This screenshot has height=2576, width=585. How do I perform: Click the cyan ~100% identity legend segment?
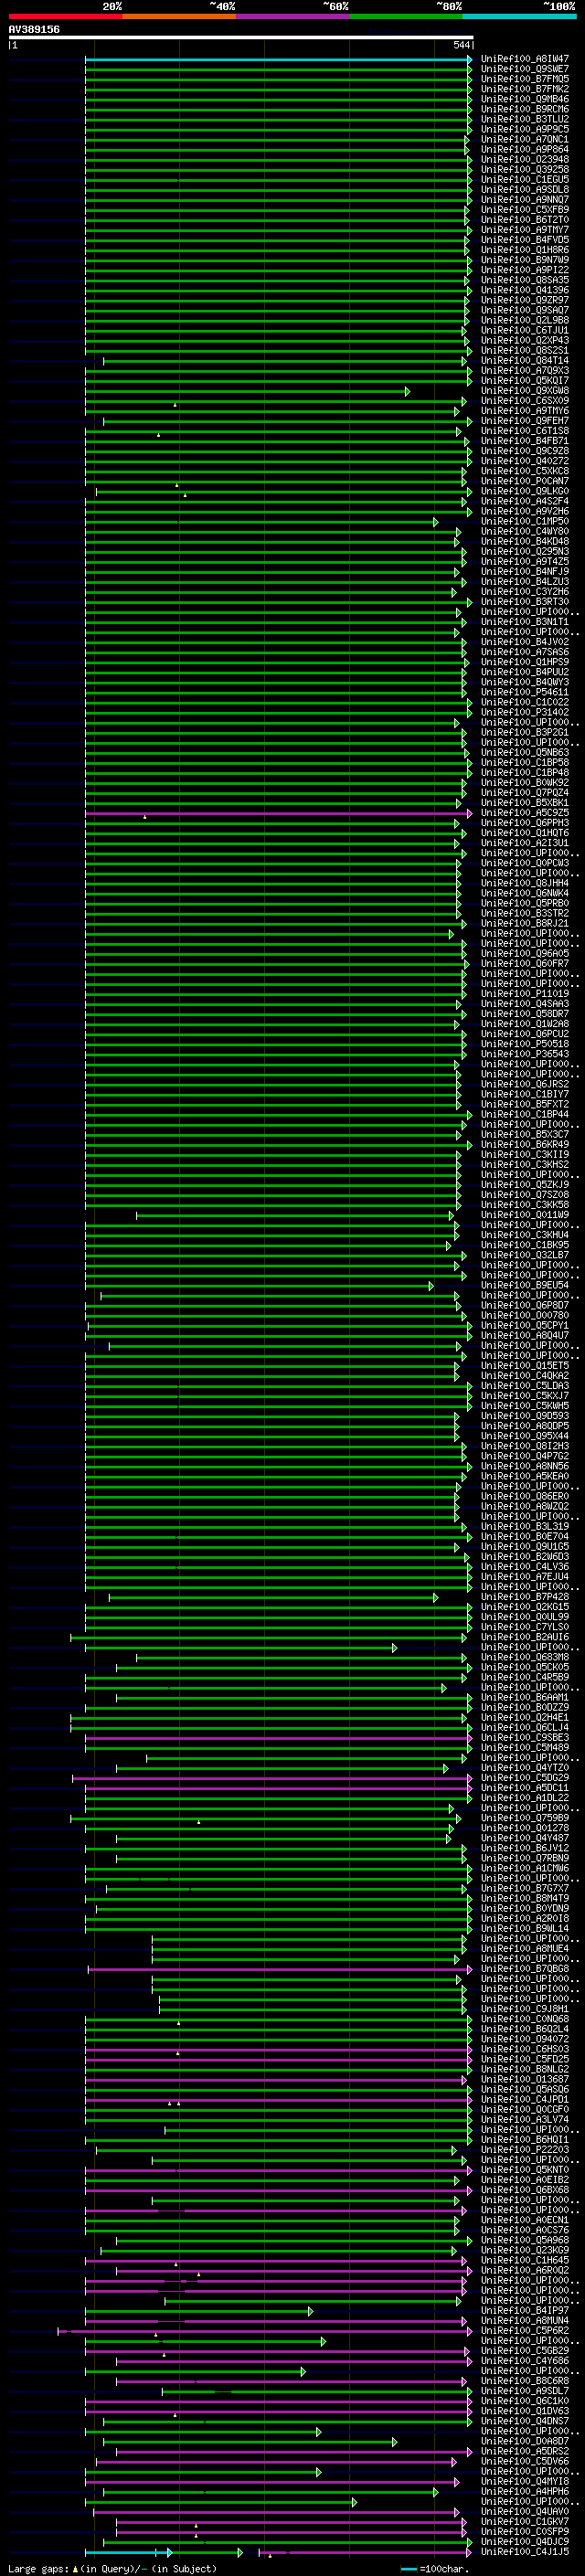pos(519,16)
